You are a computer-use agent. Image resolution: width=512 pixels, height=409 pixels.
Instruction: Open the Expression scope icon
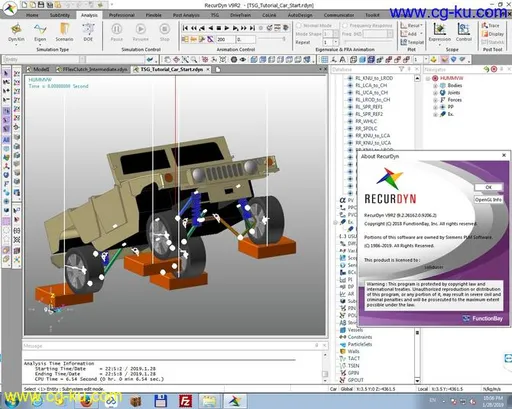click(440, 32)
